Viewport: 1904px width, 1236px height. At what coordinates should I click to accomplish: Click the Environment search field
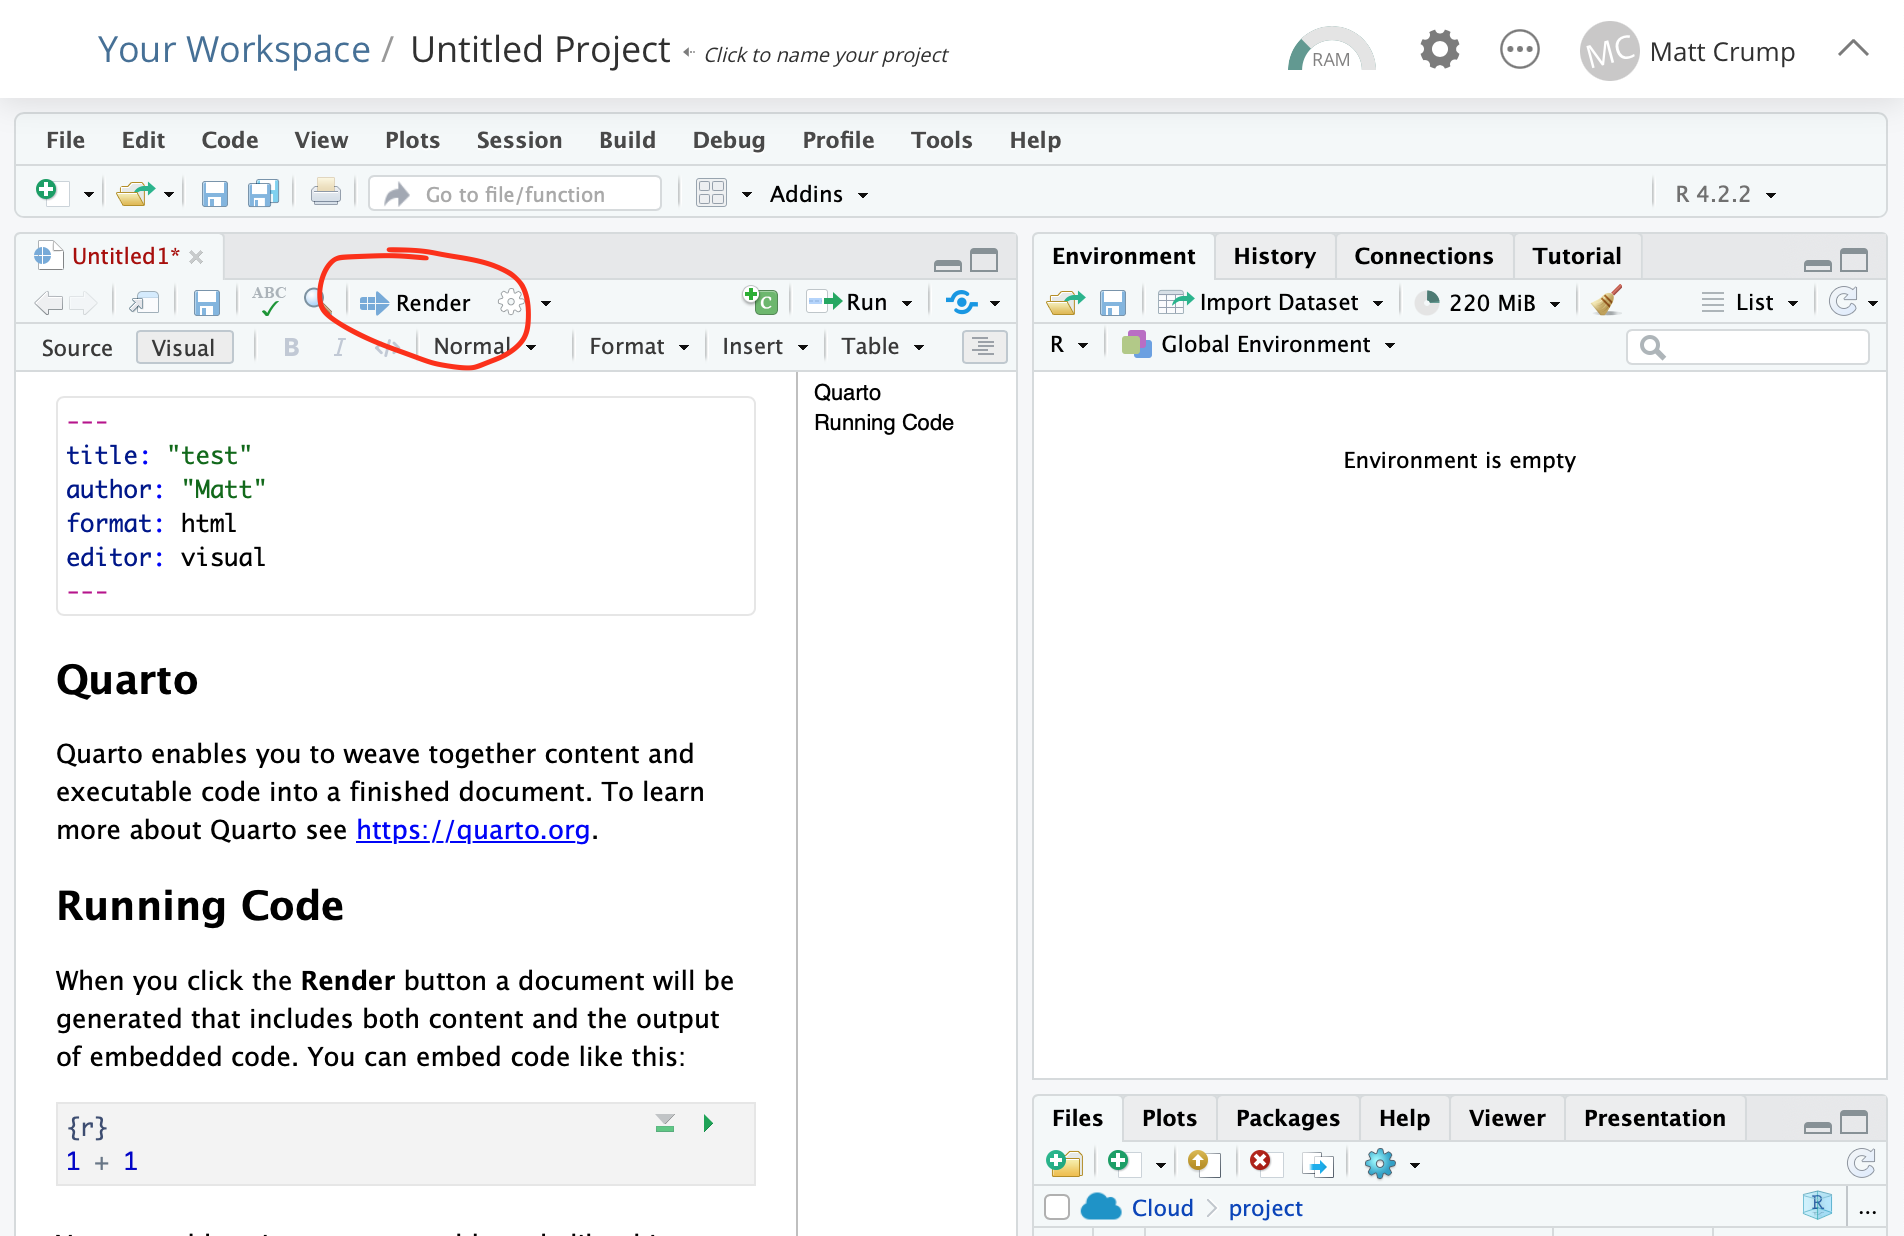click(1748, 346)
